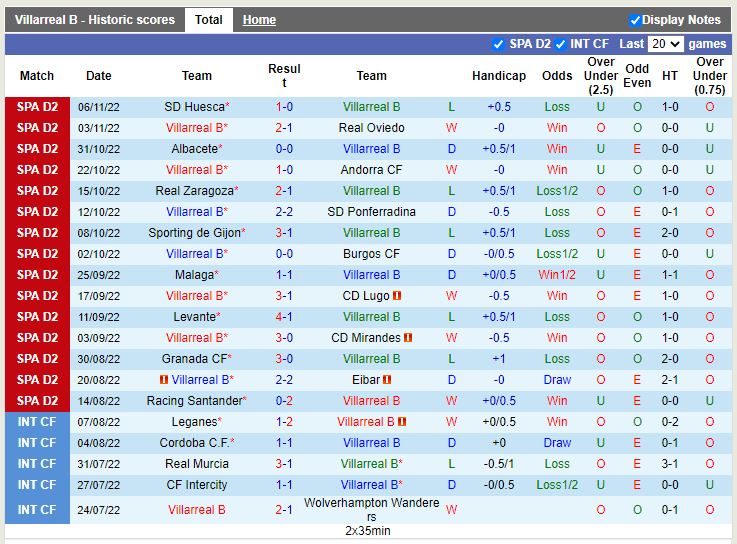Switch to the Home tab
Image resolution: width=737 pixels, height=544 pixels.
click(259, 20)
